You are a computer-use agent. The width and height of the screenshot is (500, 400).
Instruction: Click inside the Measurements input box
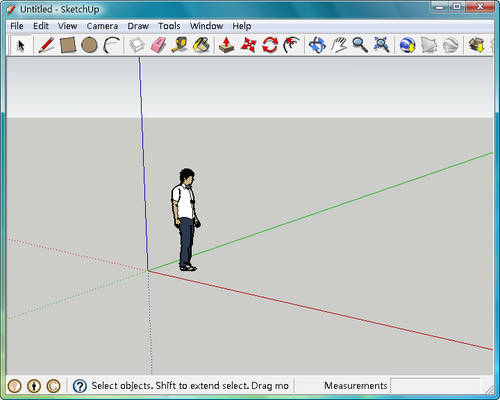435,386
